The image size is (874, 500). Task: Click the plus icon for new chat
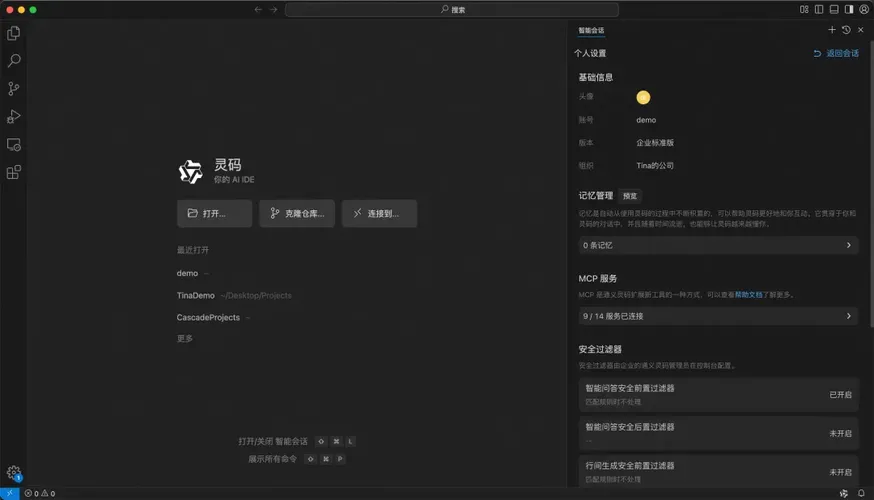click(x=832, y=30)
